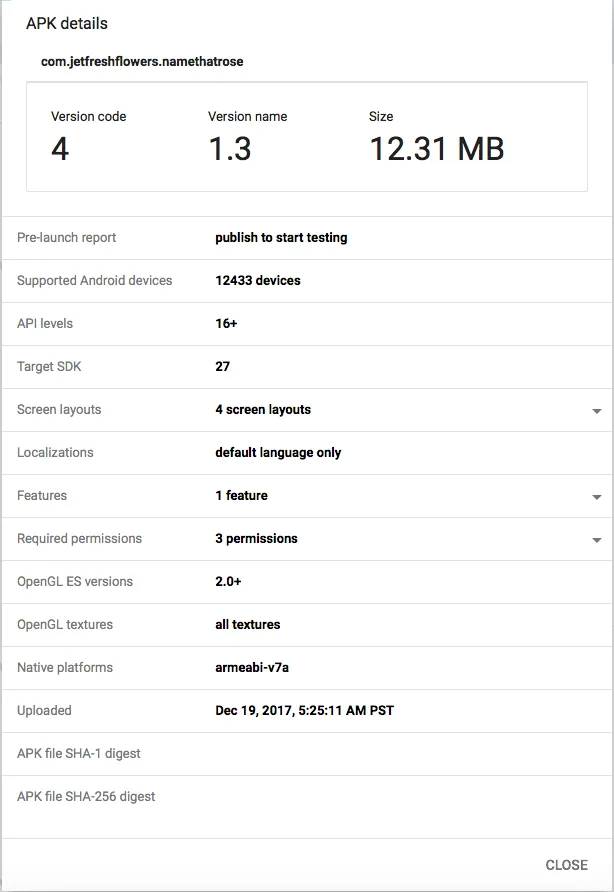Click the Target SDK value 27
The width and height of the screenshot is (614, 892).
[x=222, y=366]
